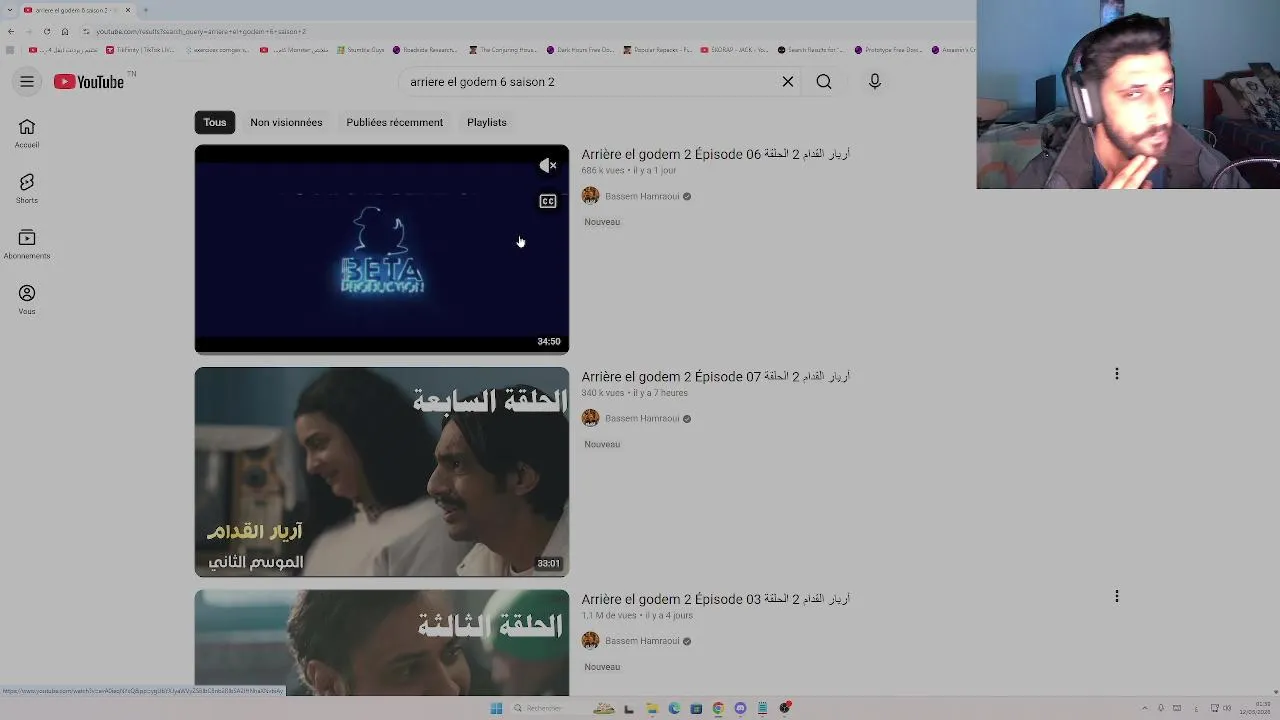Open Bassem Hamraoui channel name under Épisode 03
Screen dimensions: 1280x720
(x=642, y=641)
